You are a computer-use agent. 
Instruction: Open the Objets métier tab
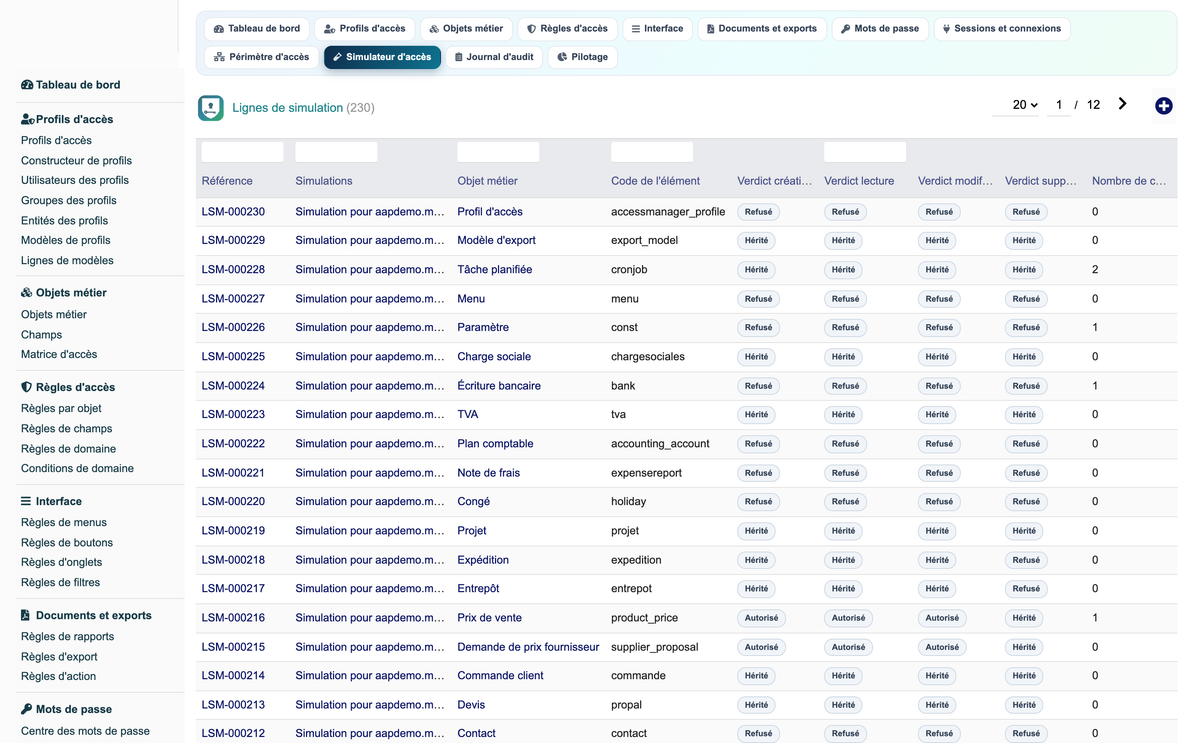point(467,29)
